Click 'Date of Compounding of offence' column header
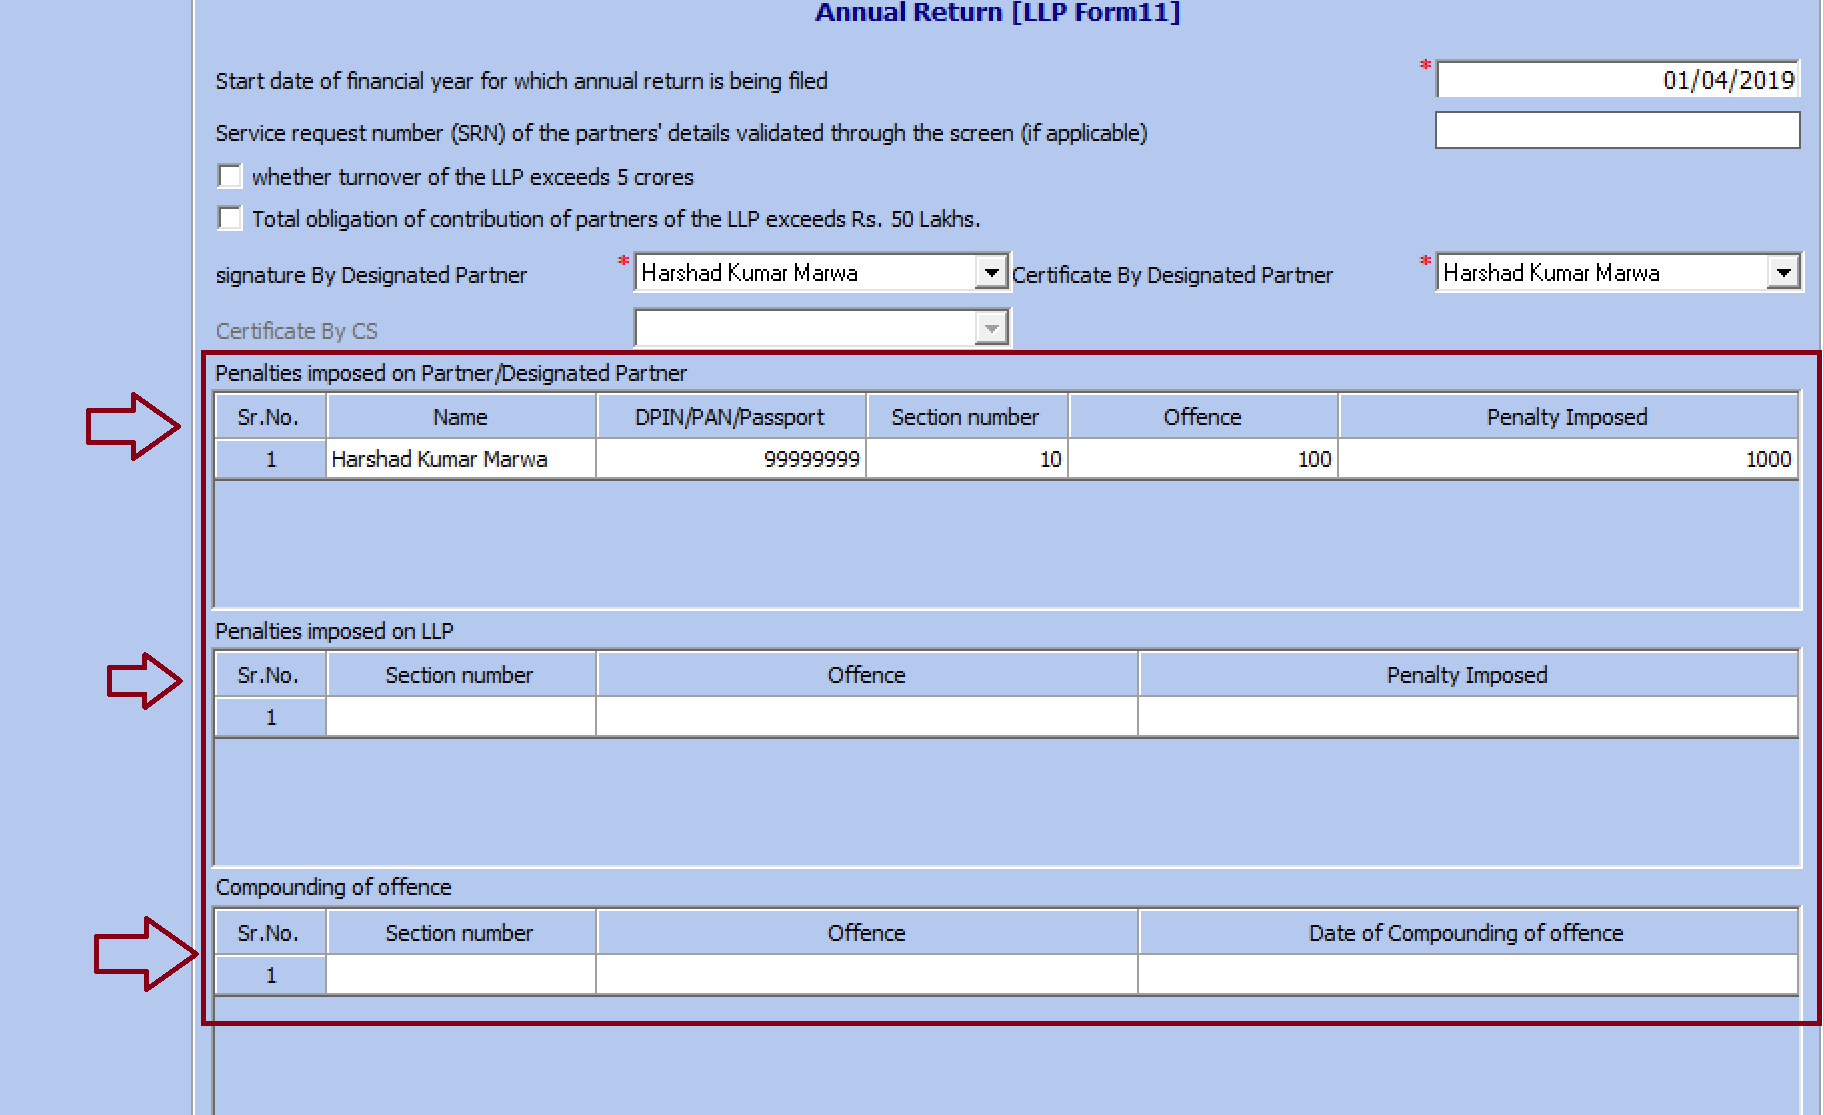The width and height of the screenshot is (1824, 1115). click(x=1468, y=933)
